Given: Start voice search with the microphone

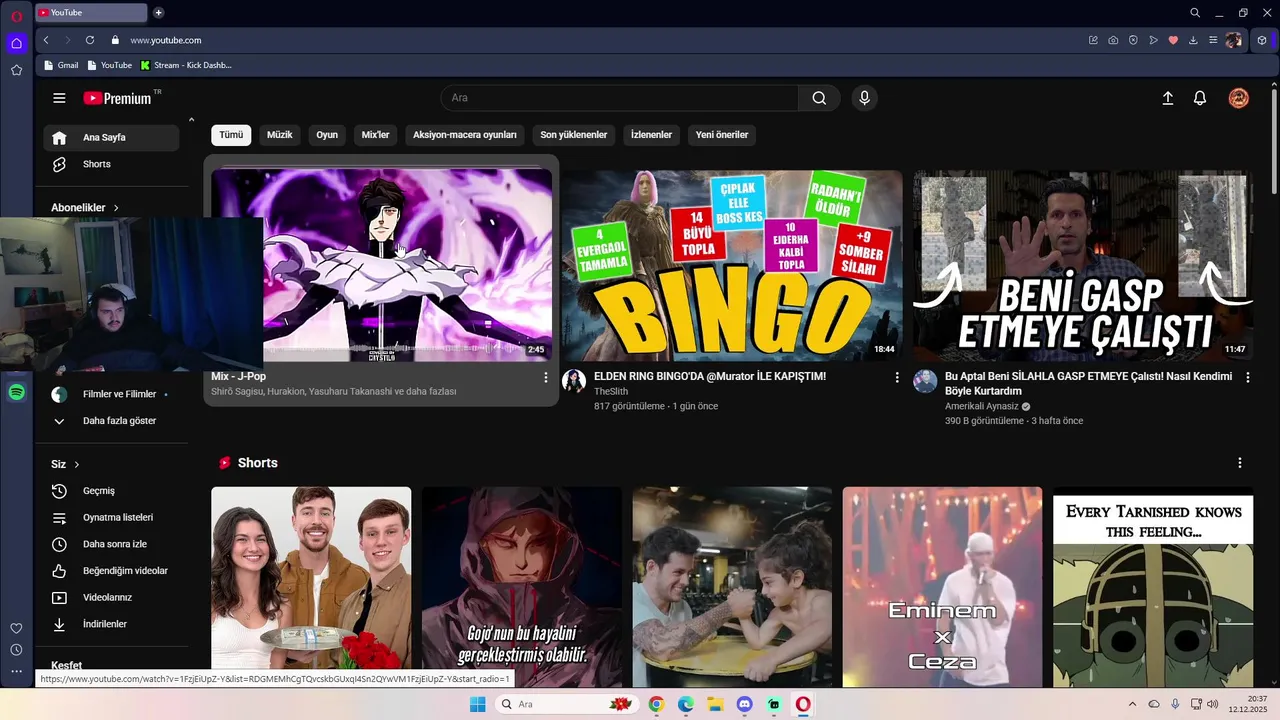Looking at the screenshot, I should (x=864, y=98).
